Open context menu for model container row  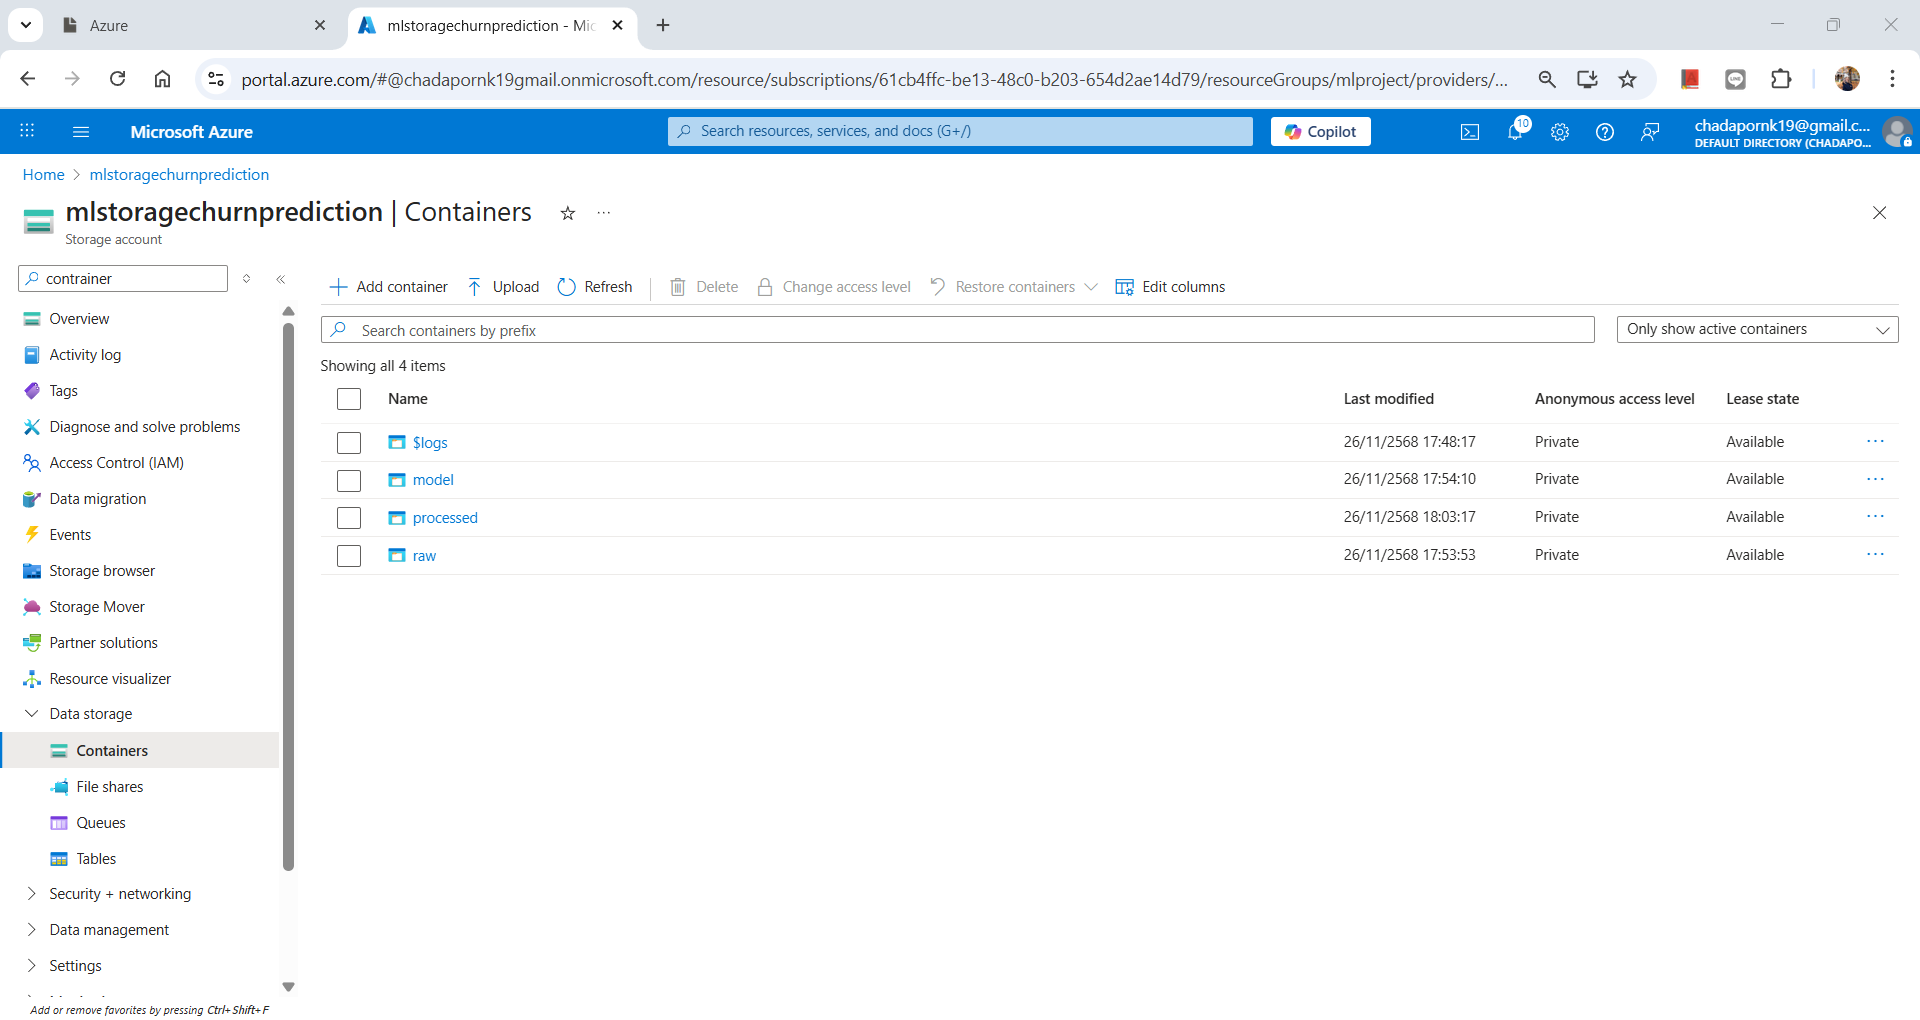[1875, 479]
